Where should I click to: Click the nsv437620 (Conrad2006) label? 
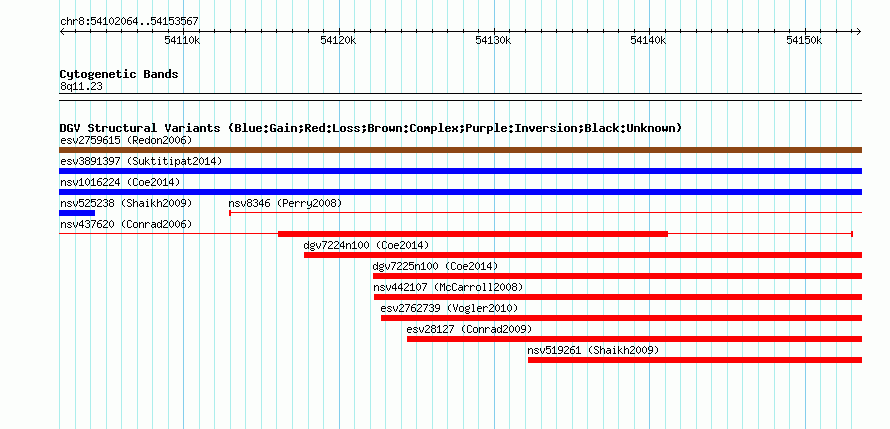click(x=126, y=224)
